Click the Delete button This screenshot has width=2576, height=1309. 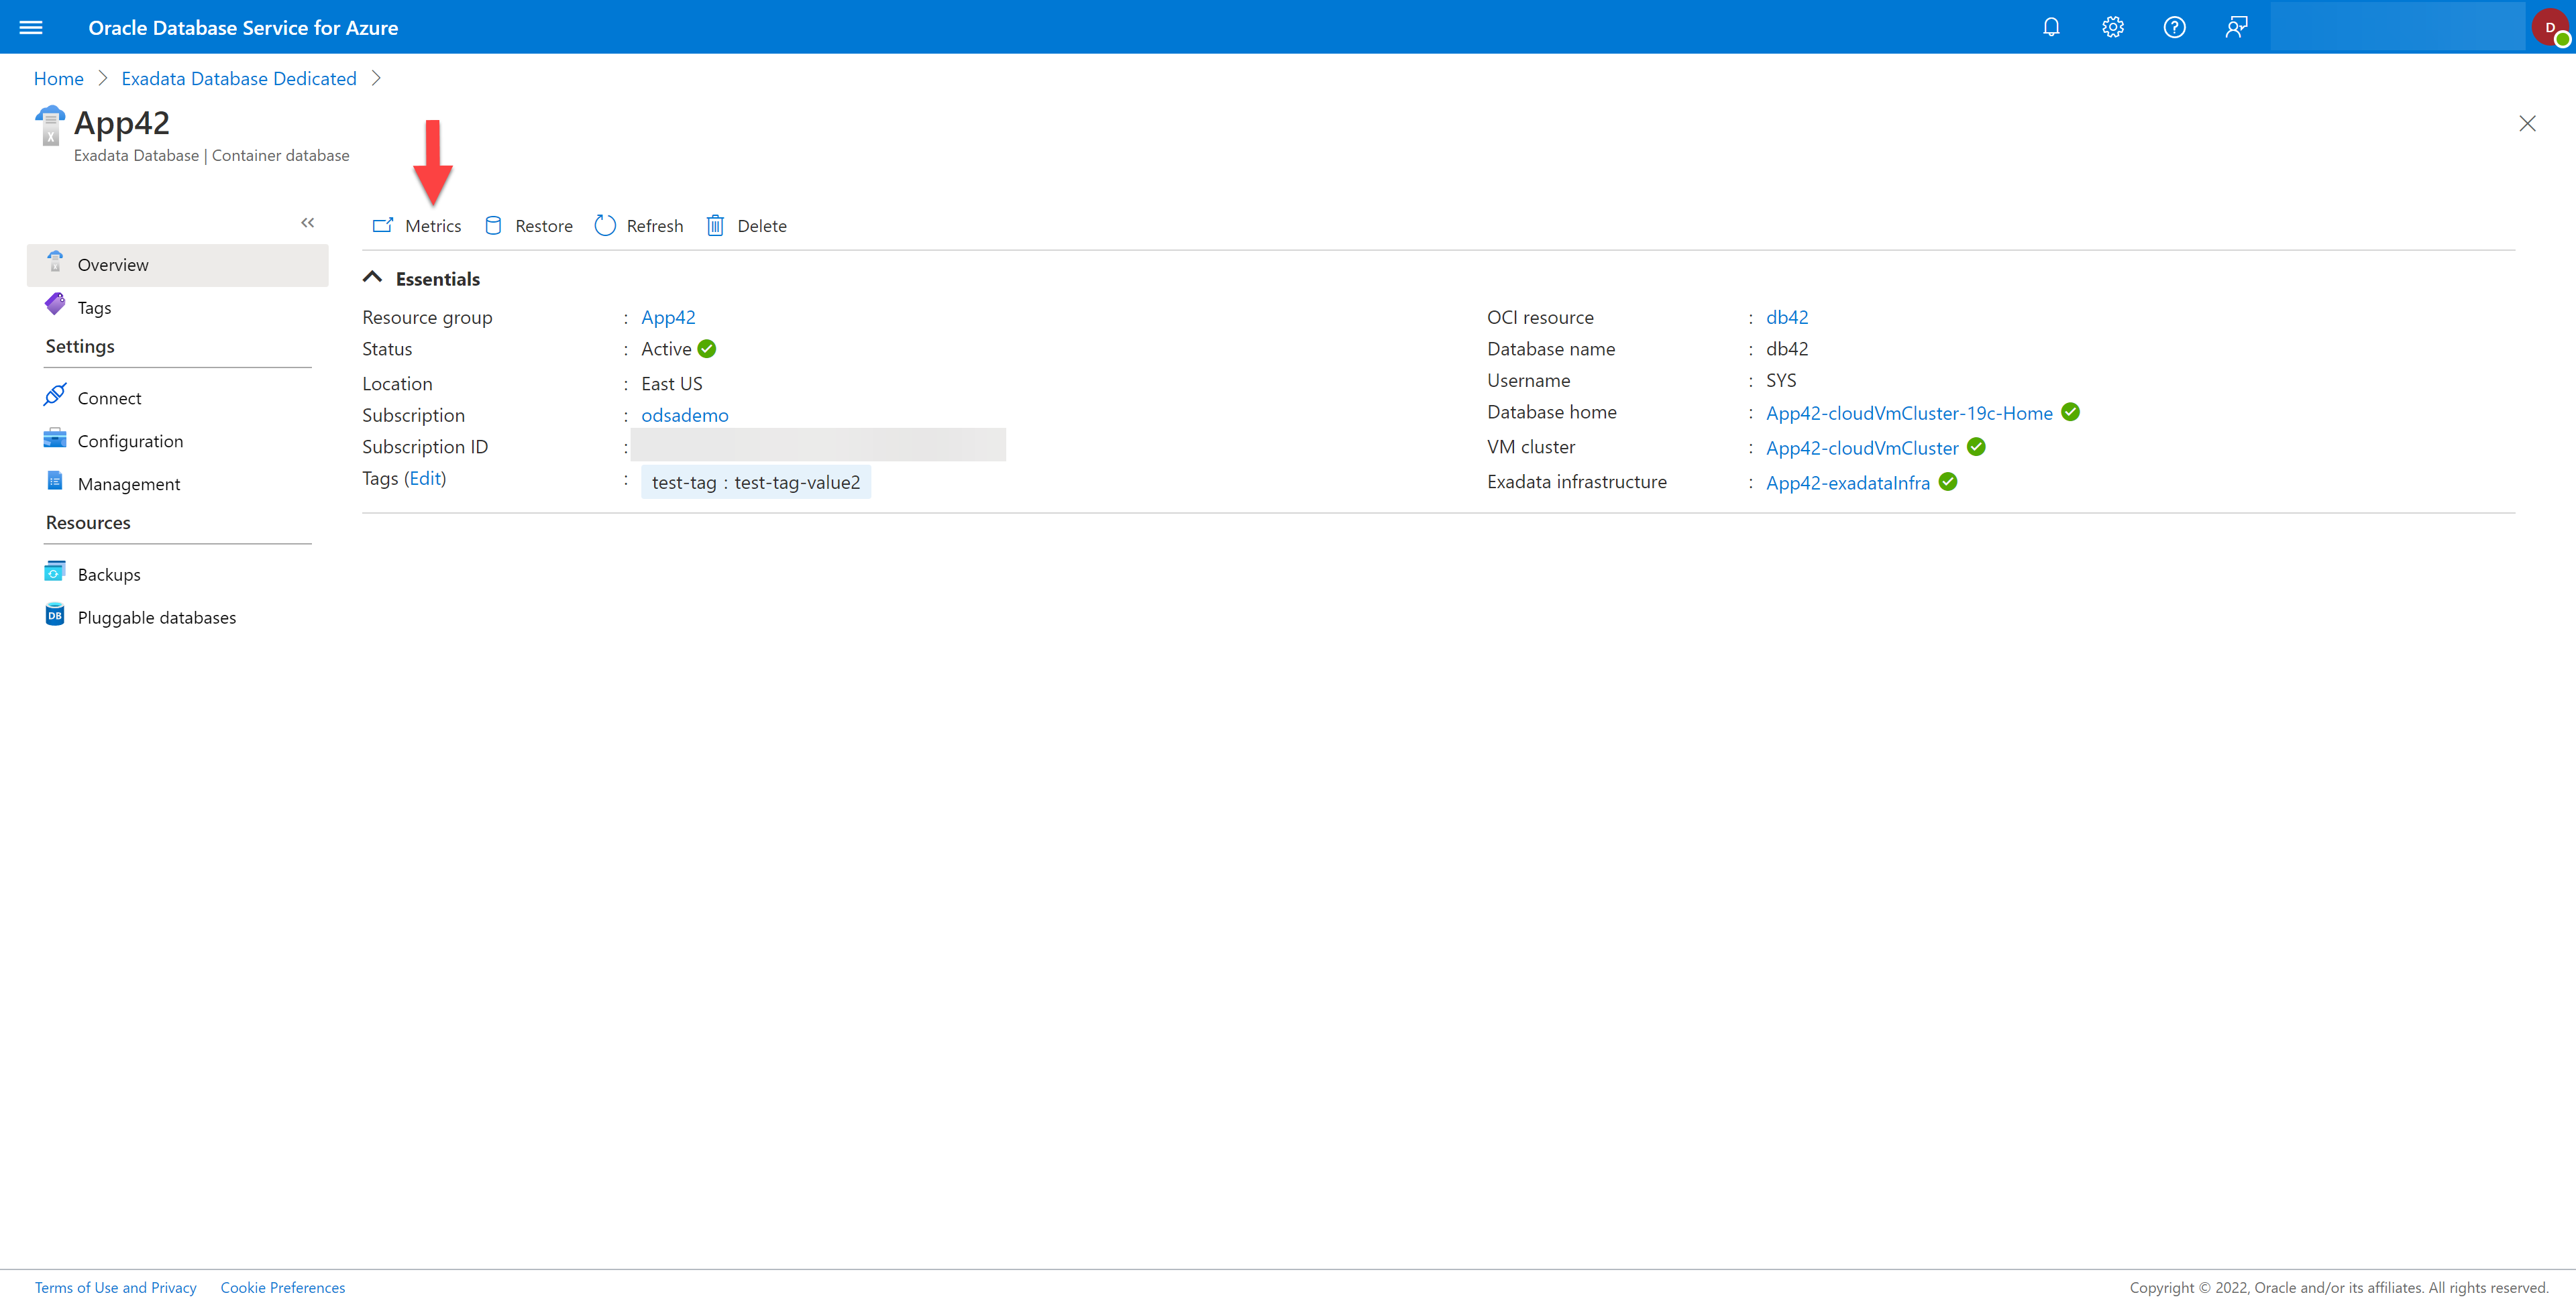747,226
